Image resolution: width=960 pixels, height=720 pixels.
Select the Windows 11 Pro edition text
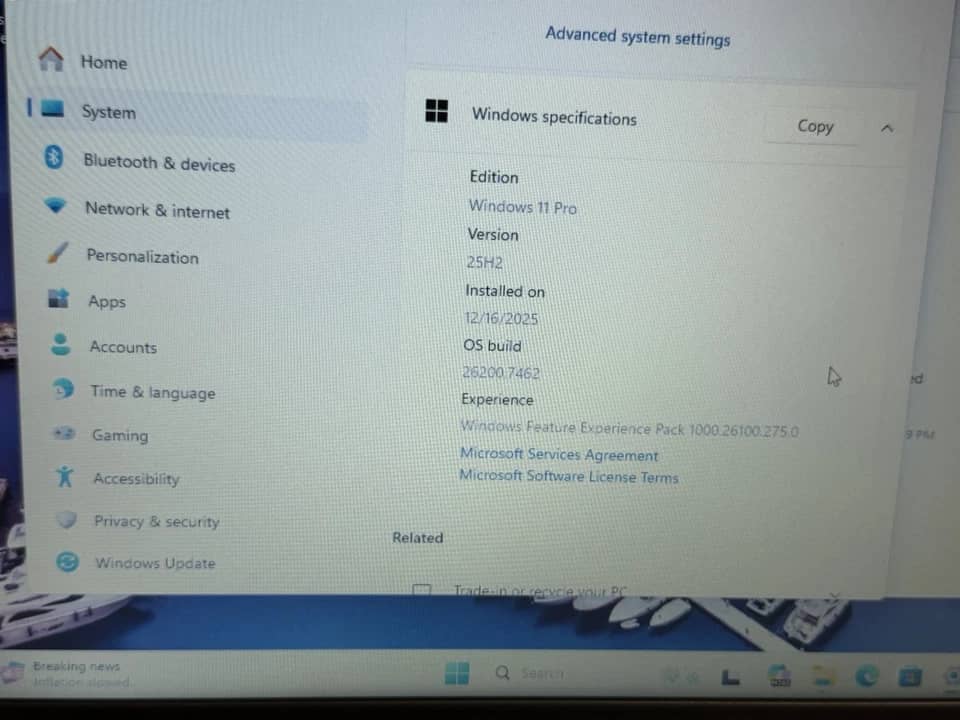tap(523, 207)
